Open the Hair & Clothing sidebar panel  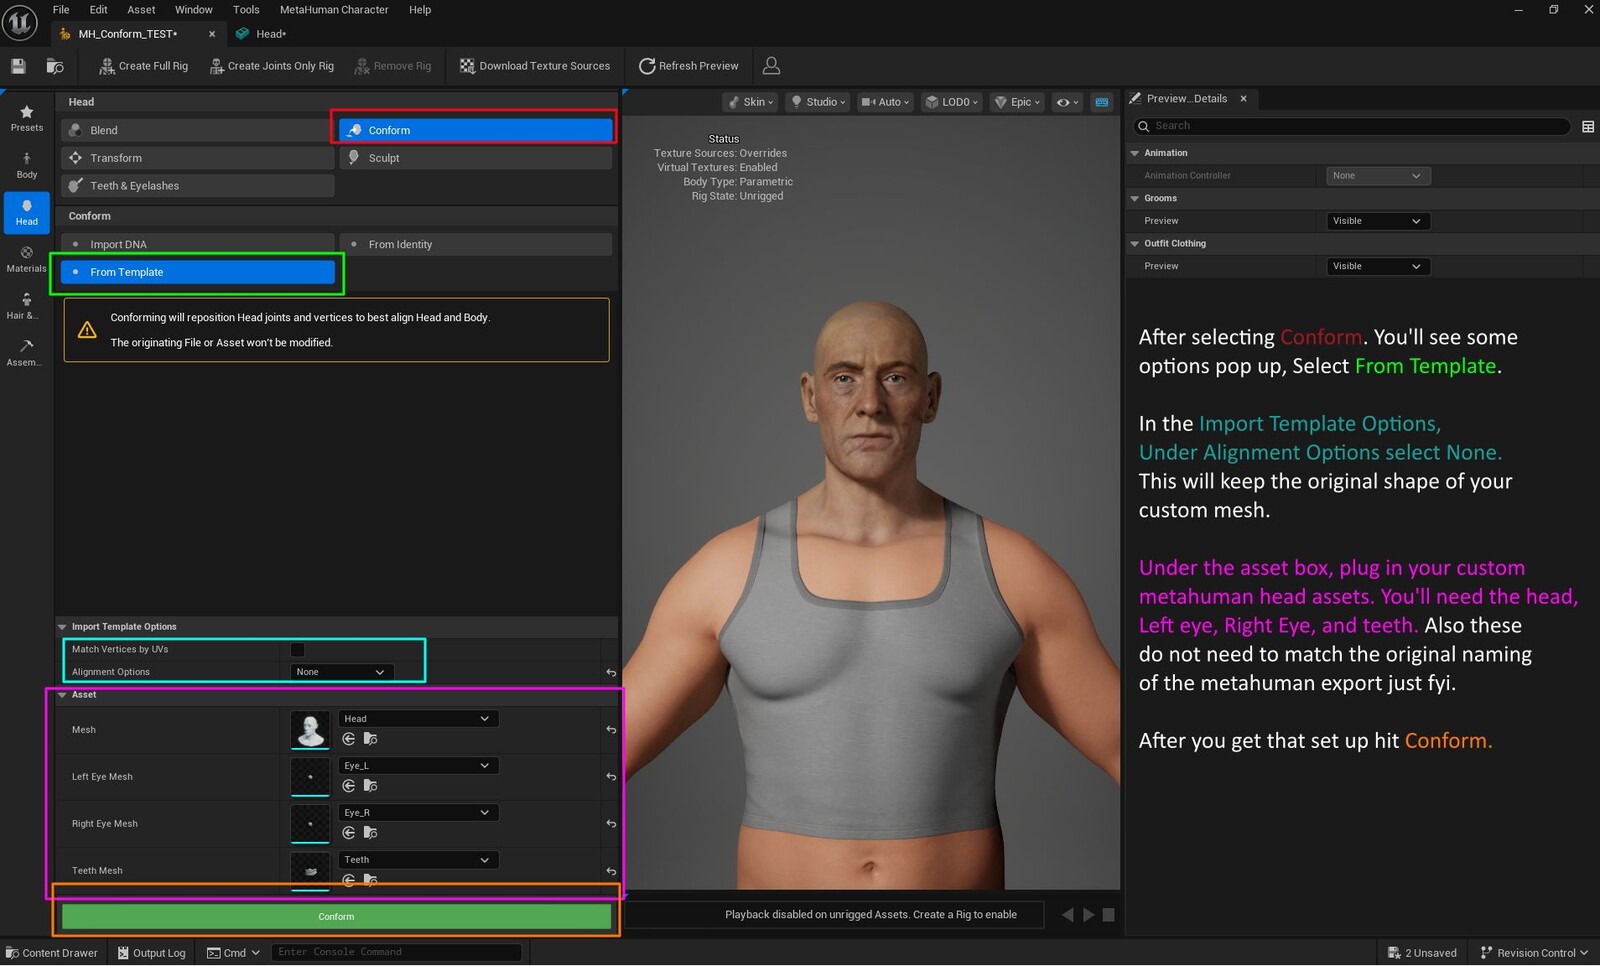(27, 306)
